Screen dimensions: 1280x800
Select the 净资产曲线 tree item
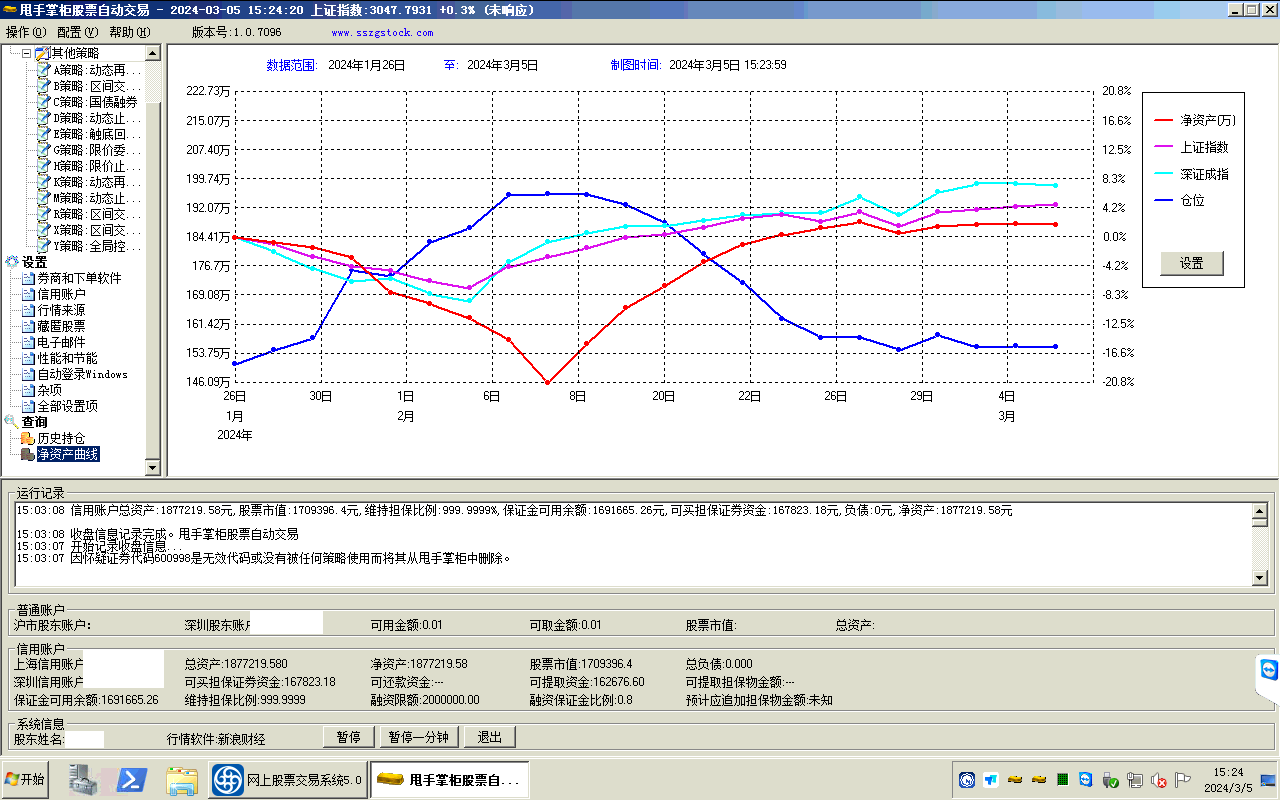coord(67,454)
